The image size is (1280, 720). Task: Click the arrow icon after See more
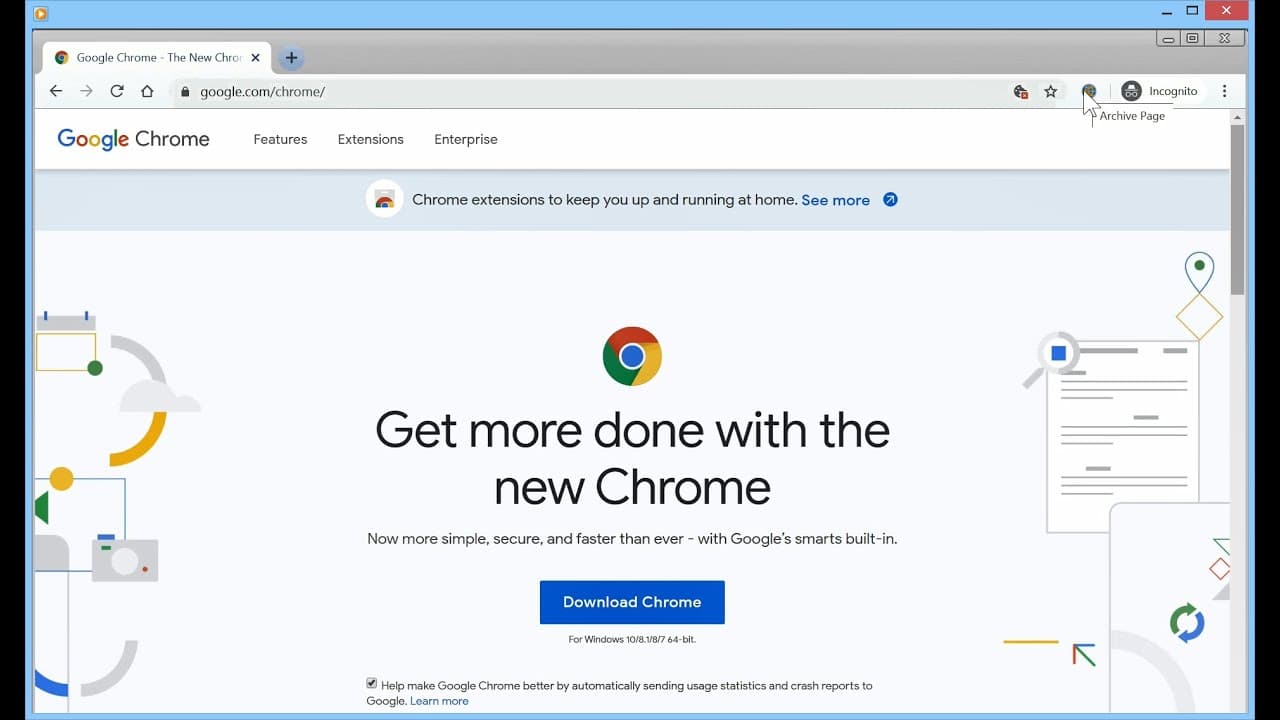pyautogui.click(x=890, y=199)
